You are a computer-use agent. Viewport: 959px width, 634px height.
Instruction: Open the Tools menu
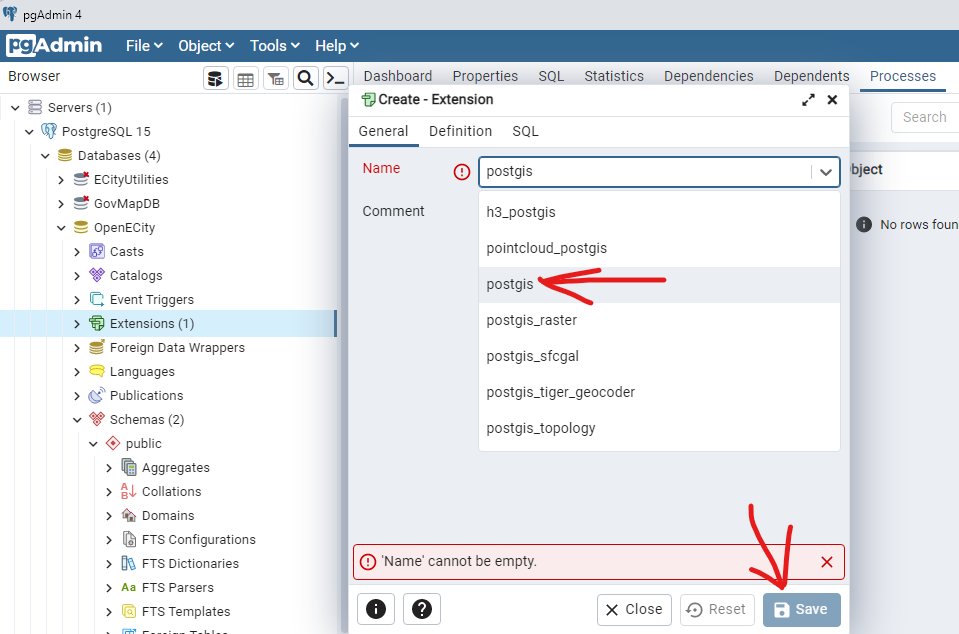click(275, 45)
